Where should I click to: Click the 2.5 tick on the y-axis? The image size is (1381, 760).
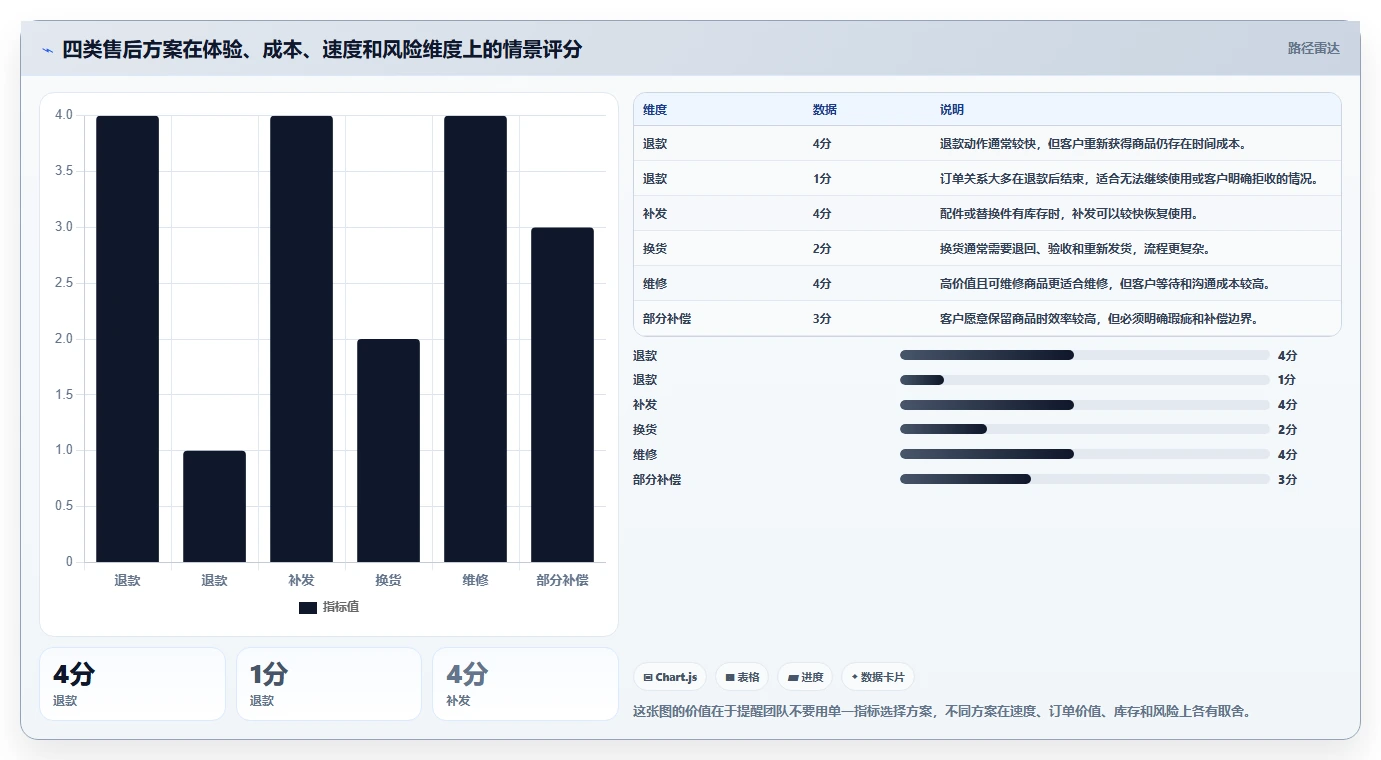point(63,283)
